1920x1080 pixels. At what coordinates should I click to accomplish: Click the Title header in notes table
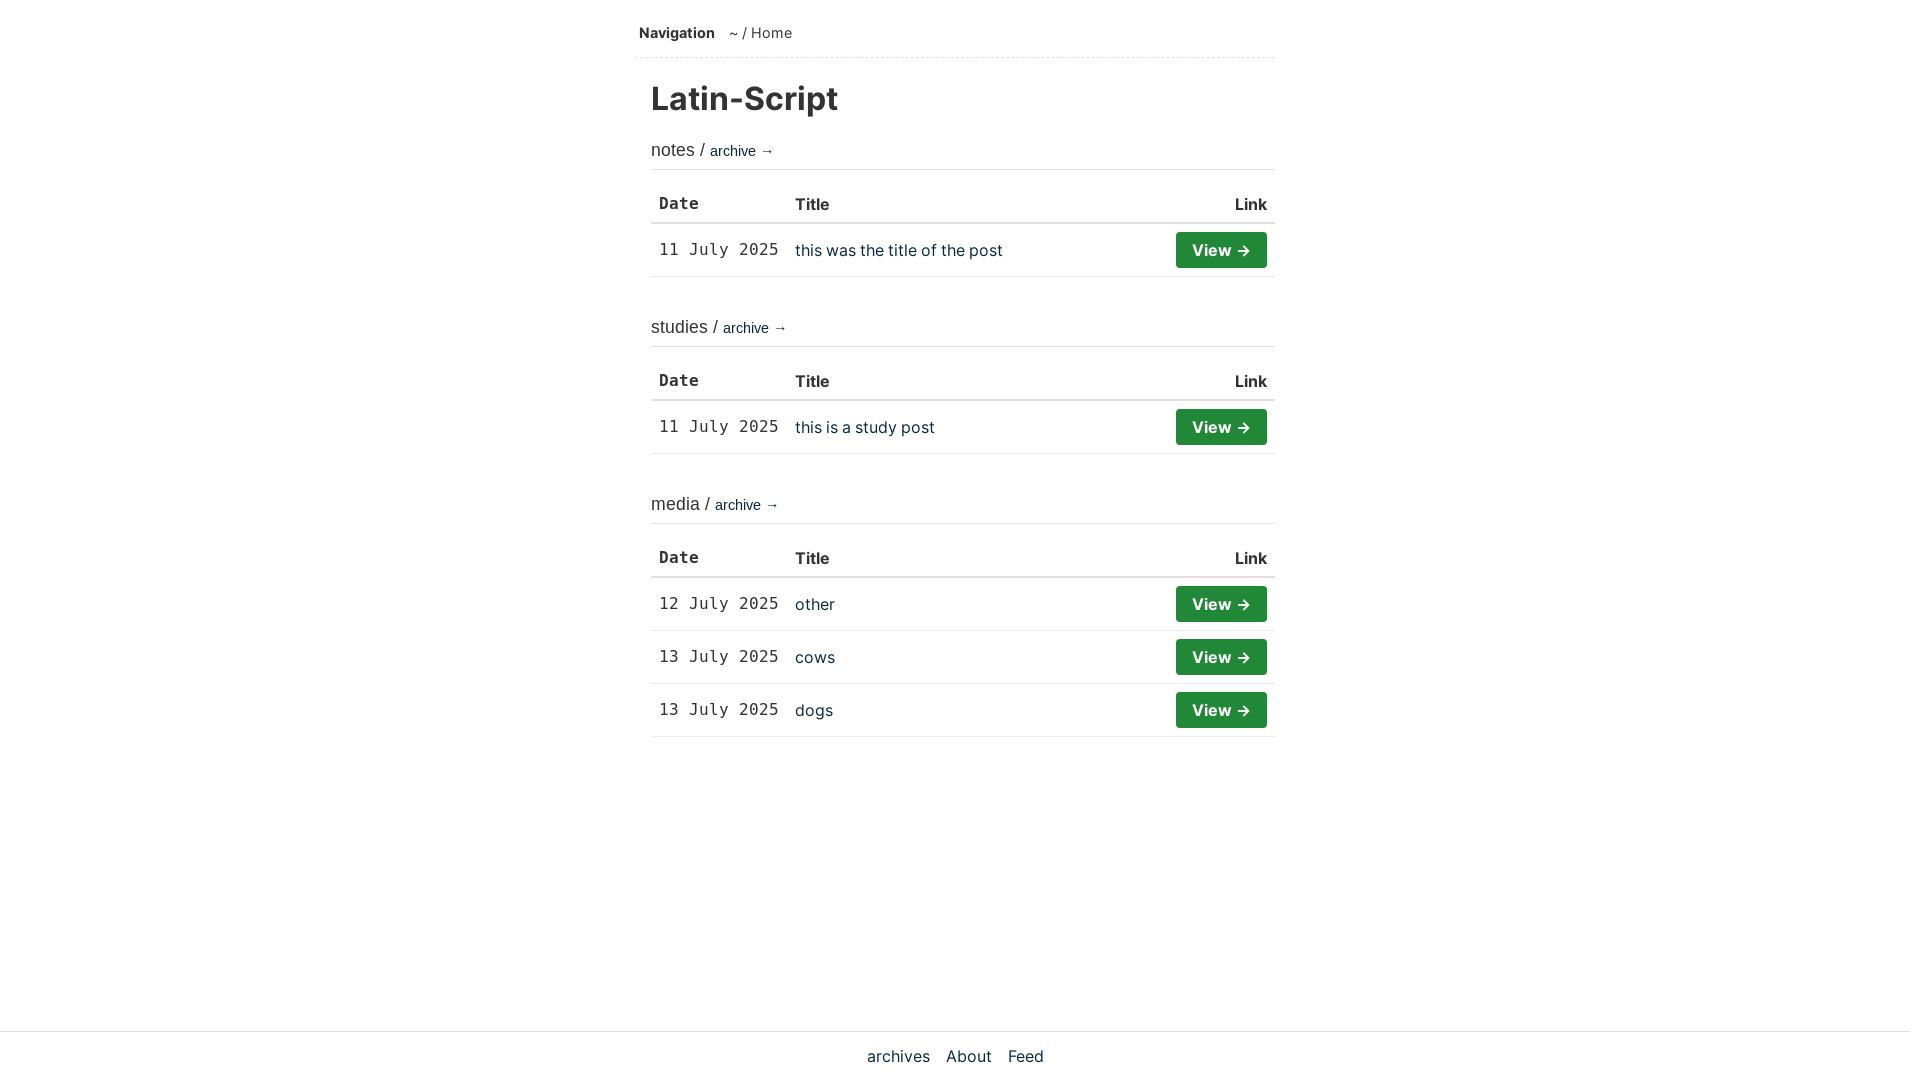pyautogui.click(x=812, y=204)
